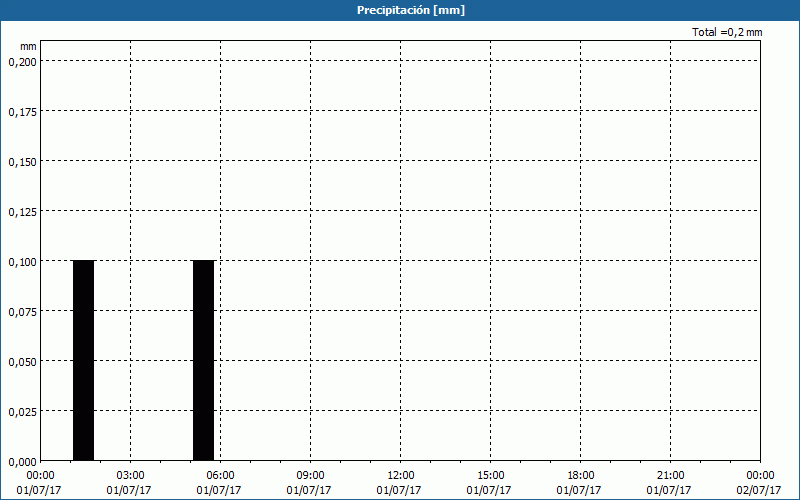800x500 pixels.
Task: Click the 0,175 y-axis label
Action: click(x=23, y=112)
